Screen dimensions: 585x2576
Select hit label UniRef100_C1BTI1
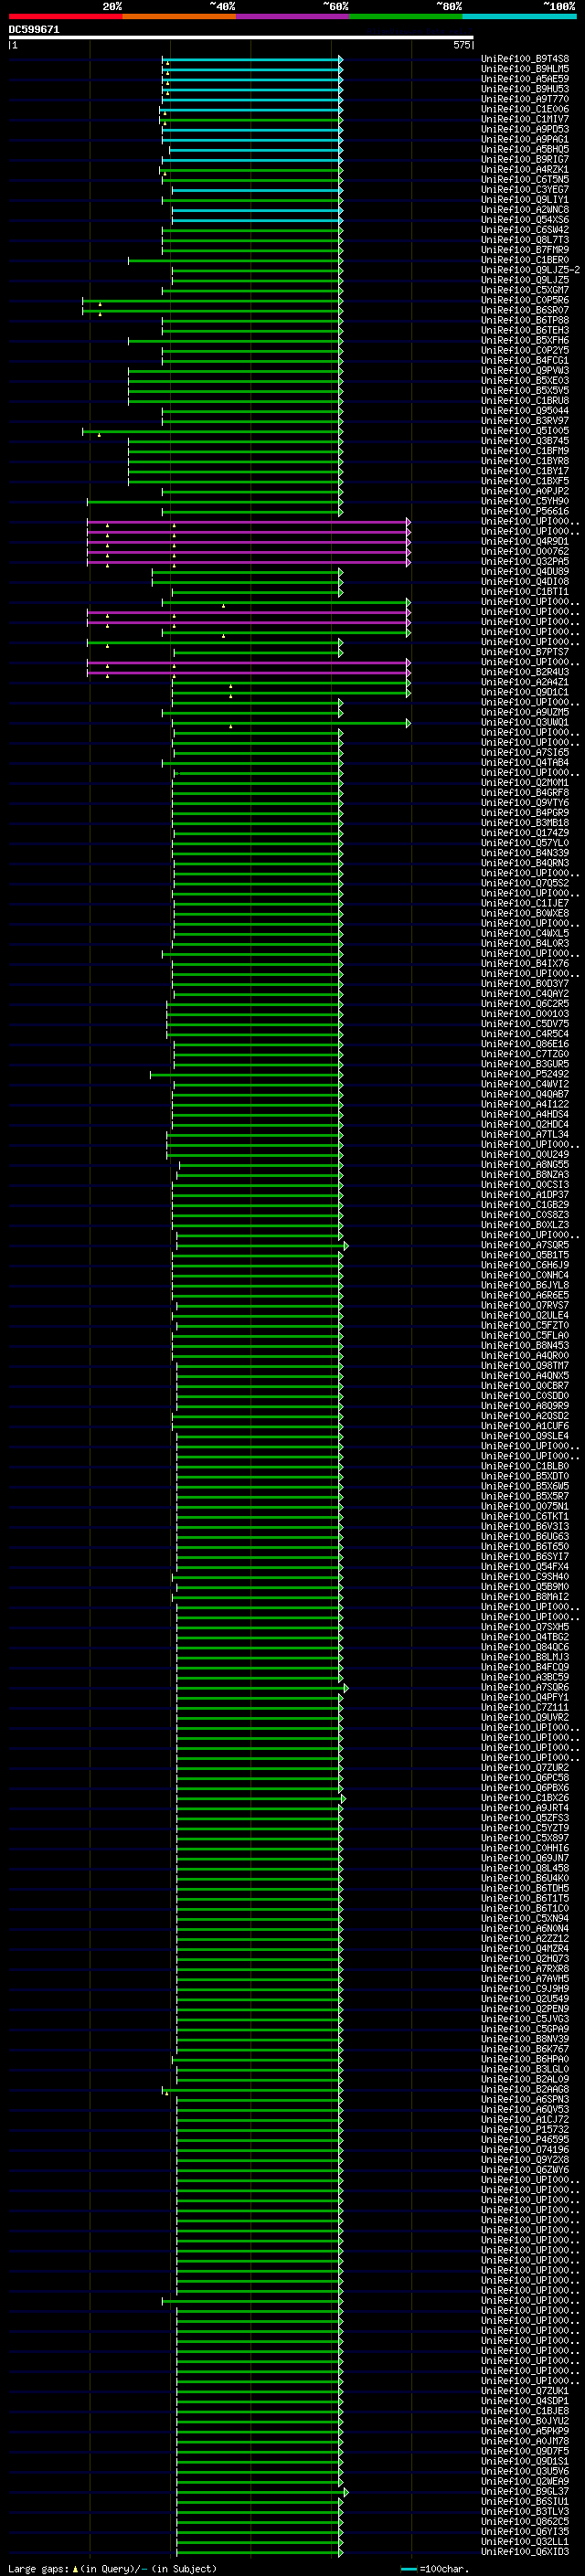pos(525,591)
